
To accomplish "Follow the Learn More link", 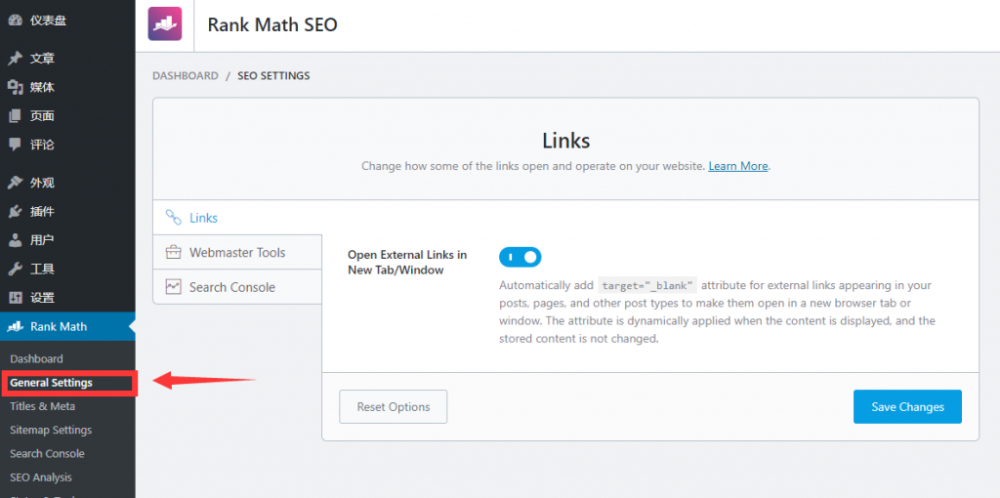I will tap(738, 166).
